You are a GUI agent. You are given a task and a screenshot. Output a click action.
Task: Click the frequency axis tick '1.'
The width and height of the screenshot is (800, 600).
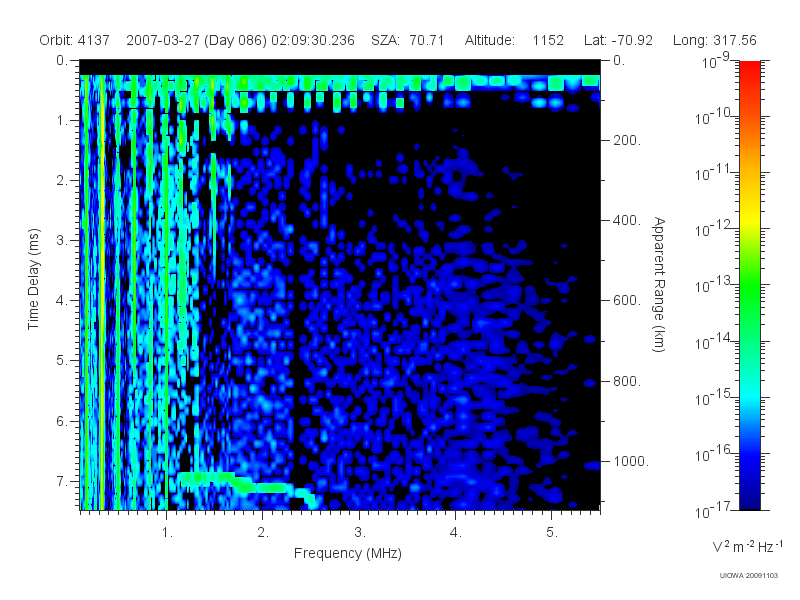pyautogui.click(x=167, y=533)
